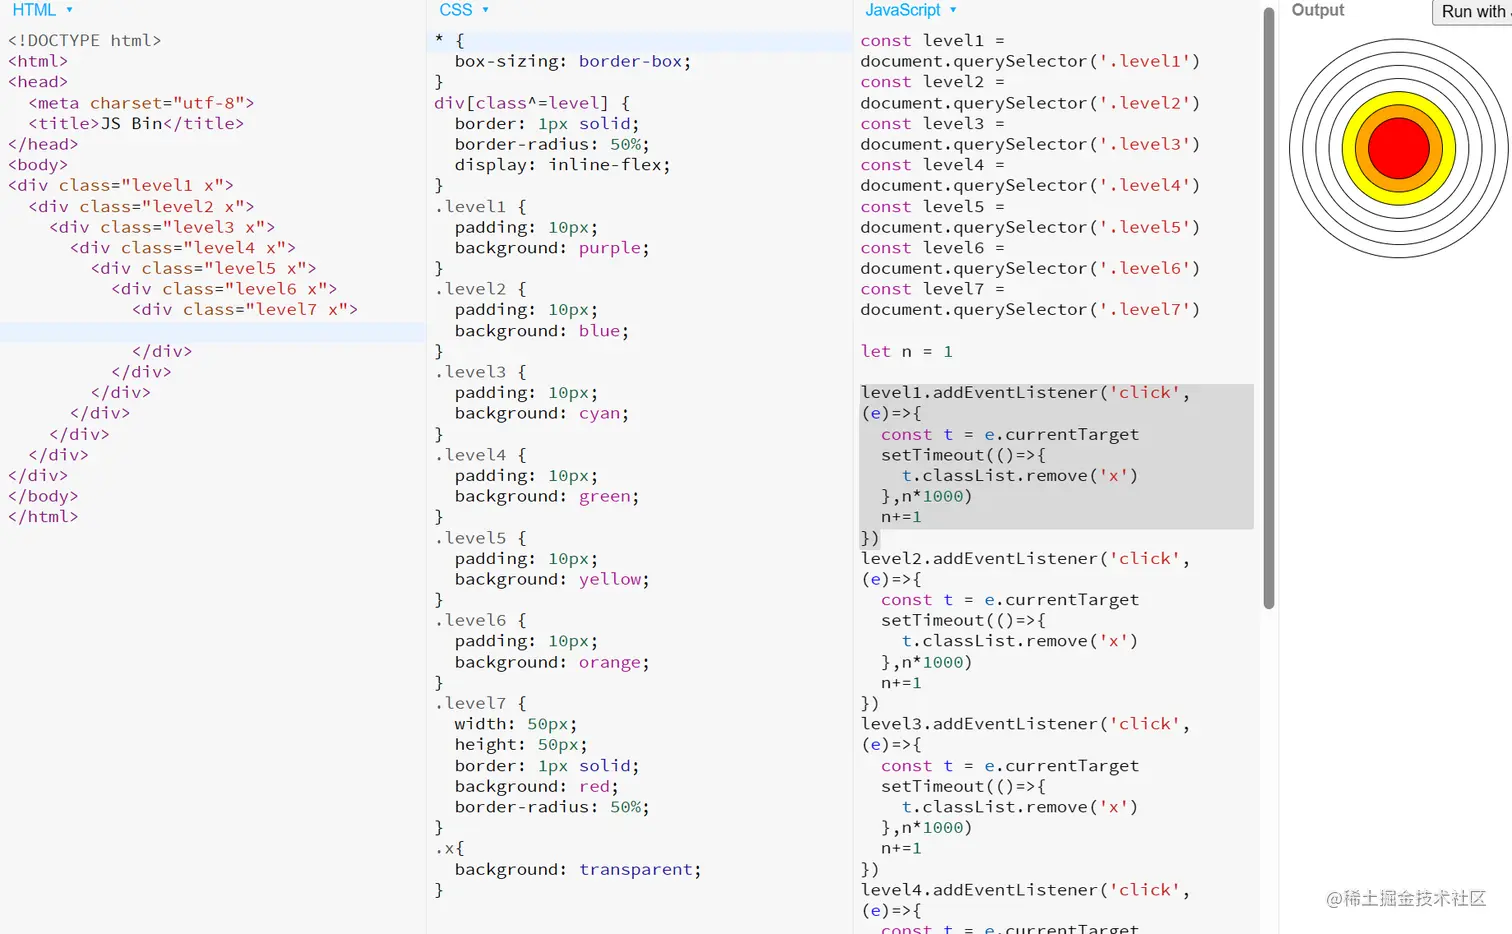Select the meta charset="utf-8" line
This screenshot has height=934, width=1512.
pyautogui.click(x=142, y=103)
